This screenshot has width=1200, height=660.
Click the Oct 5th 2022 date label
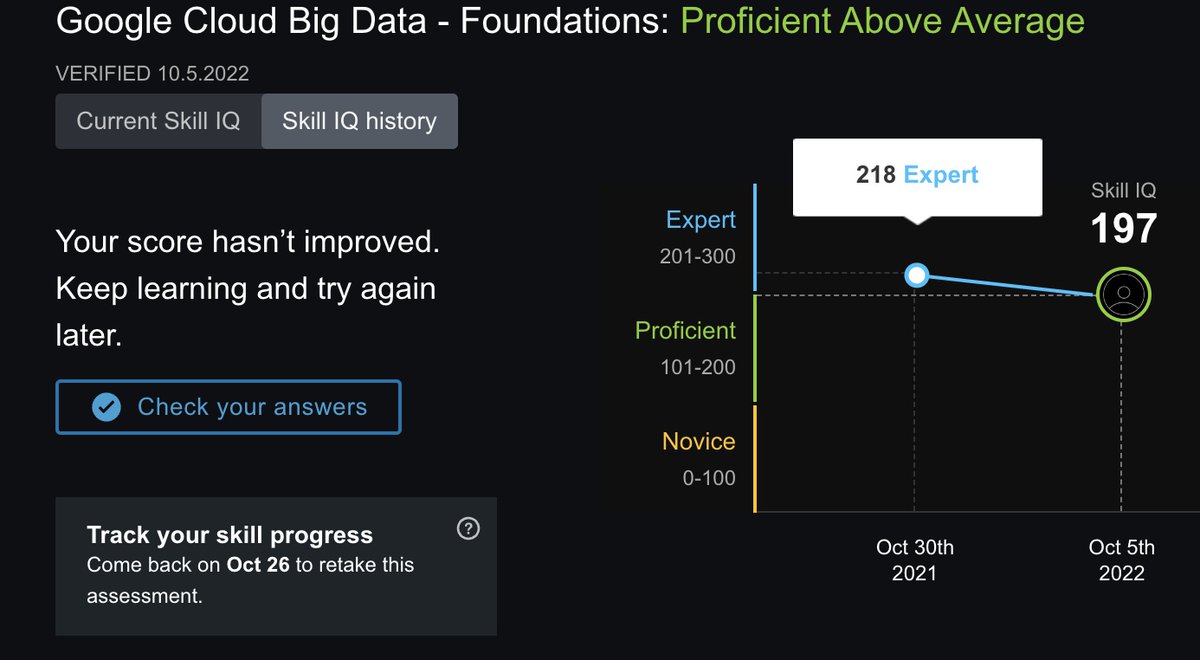1121,560
